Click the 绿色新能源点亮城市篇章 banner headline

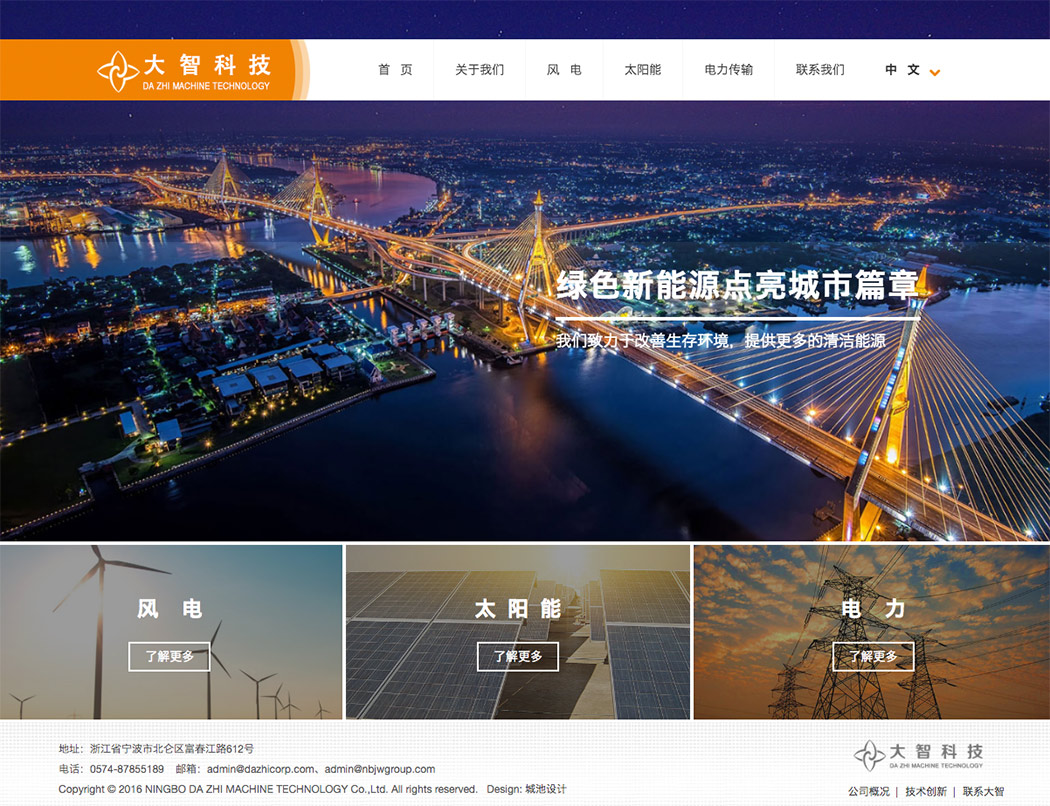point(737,286)
